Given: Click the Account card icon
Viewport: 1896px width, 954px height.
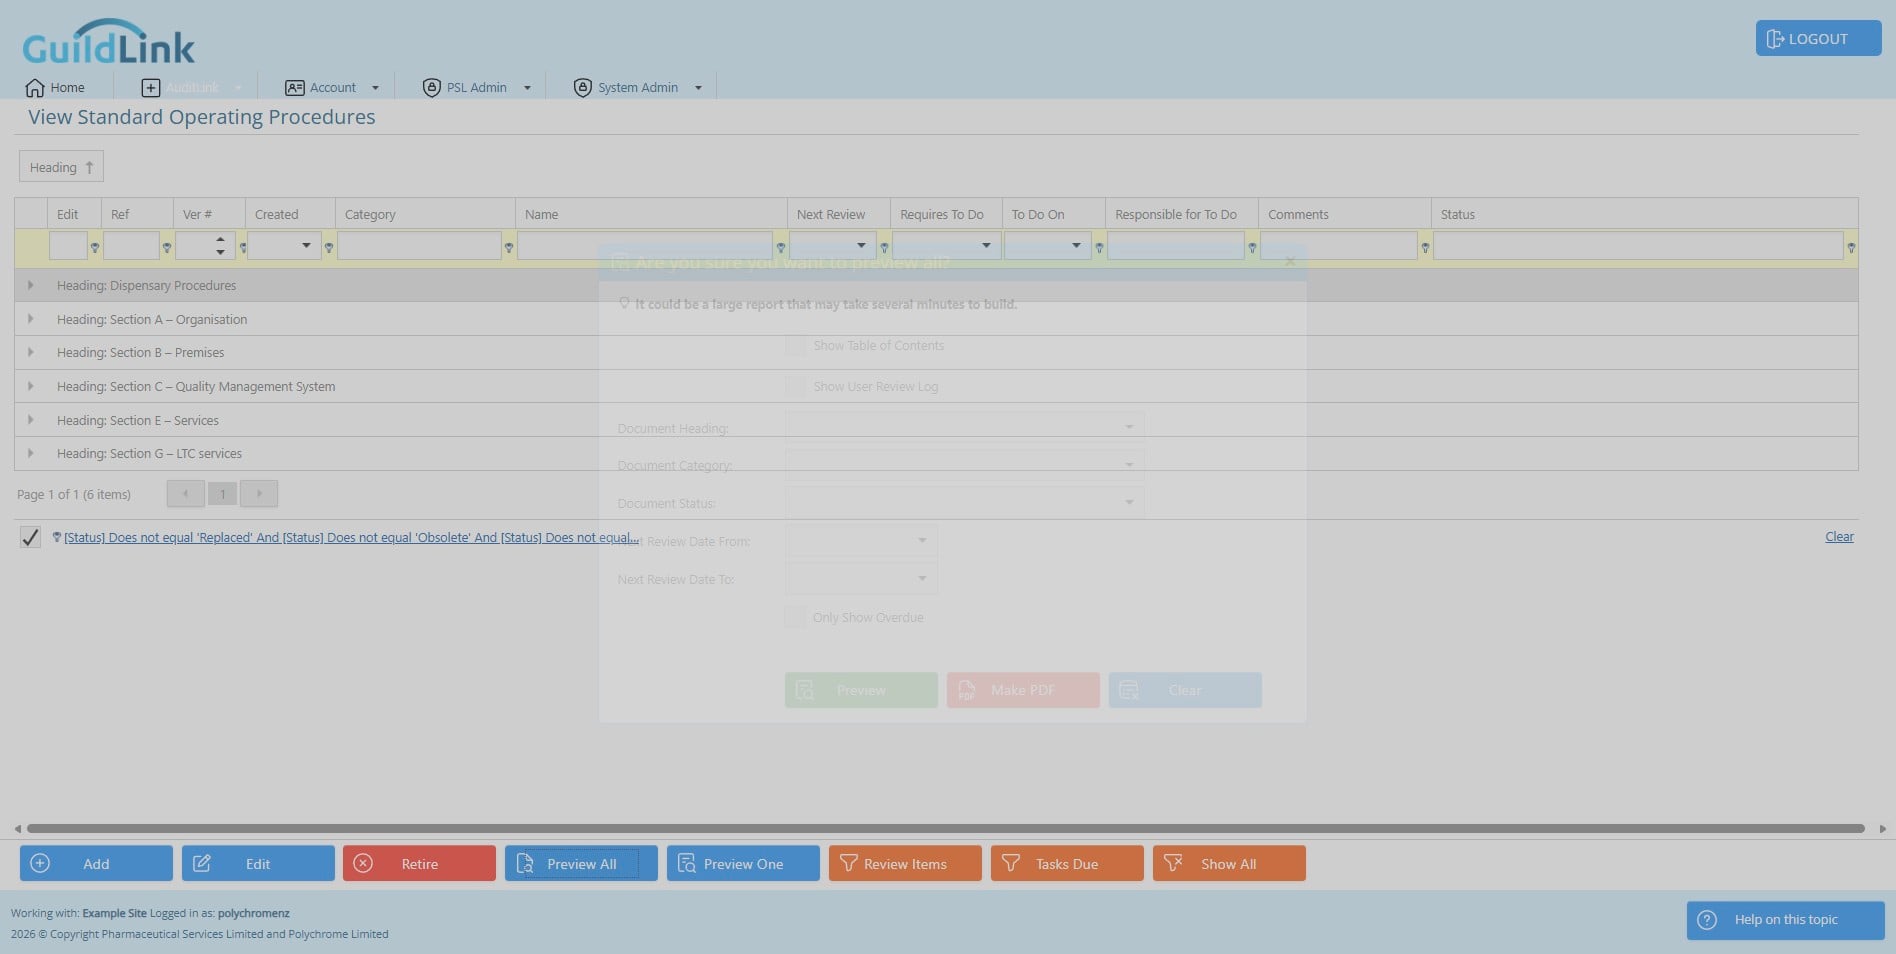Looking at the screenshot, I should coord(294,88).
